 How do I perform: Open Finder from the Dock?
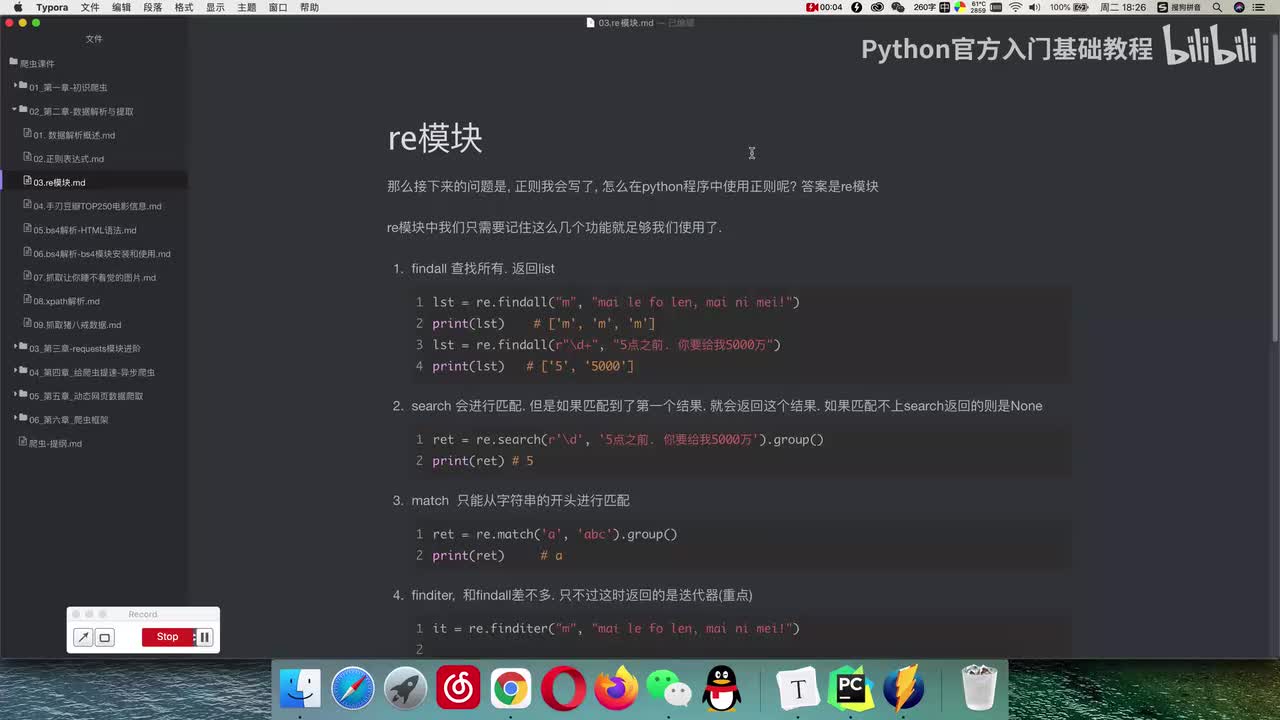click(300, 689)
